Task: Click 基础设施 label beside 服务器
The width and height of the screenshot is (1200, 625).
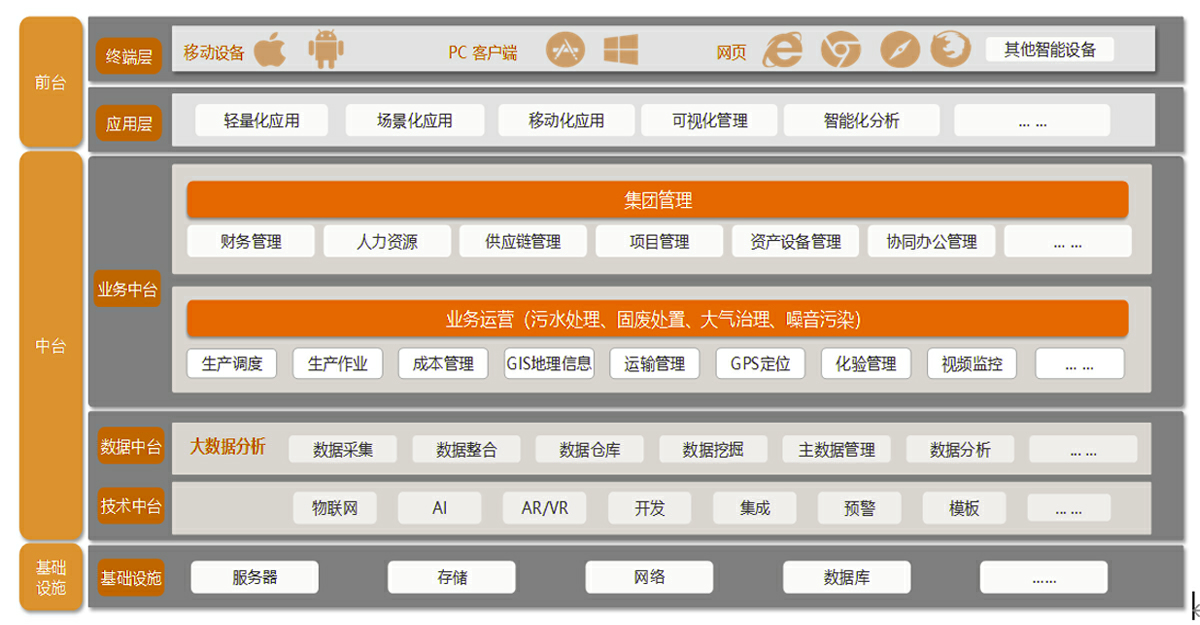Action: [130, 578]
